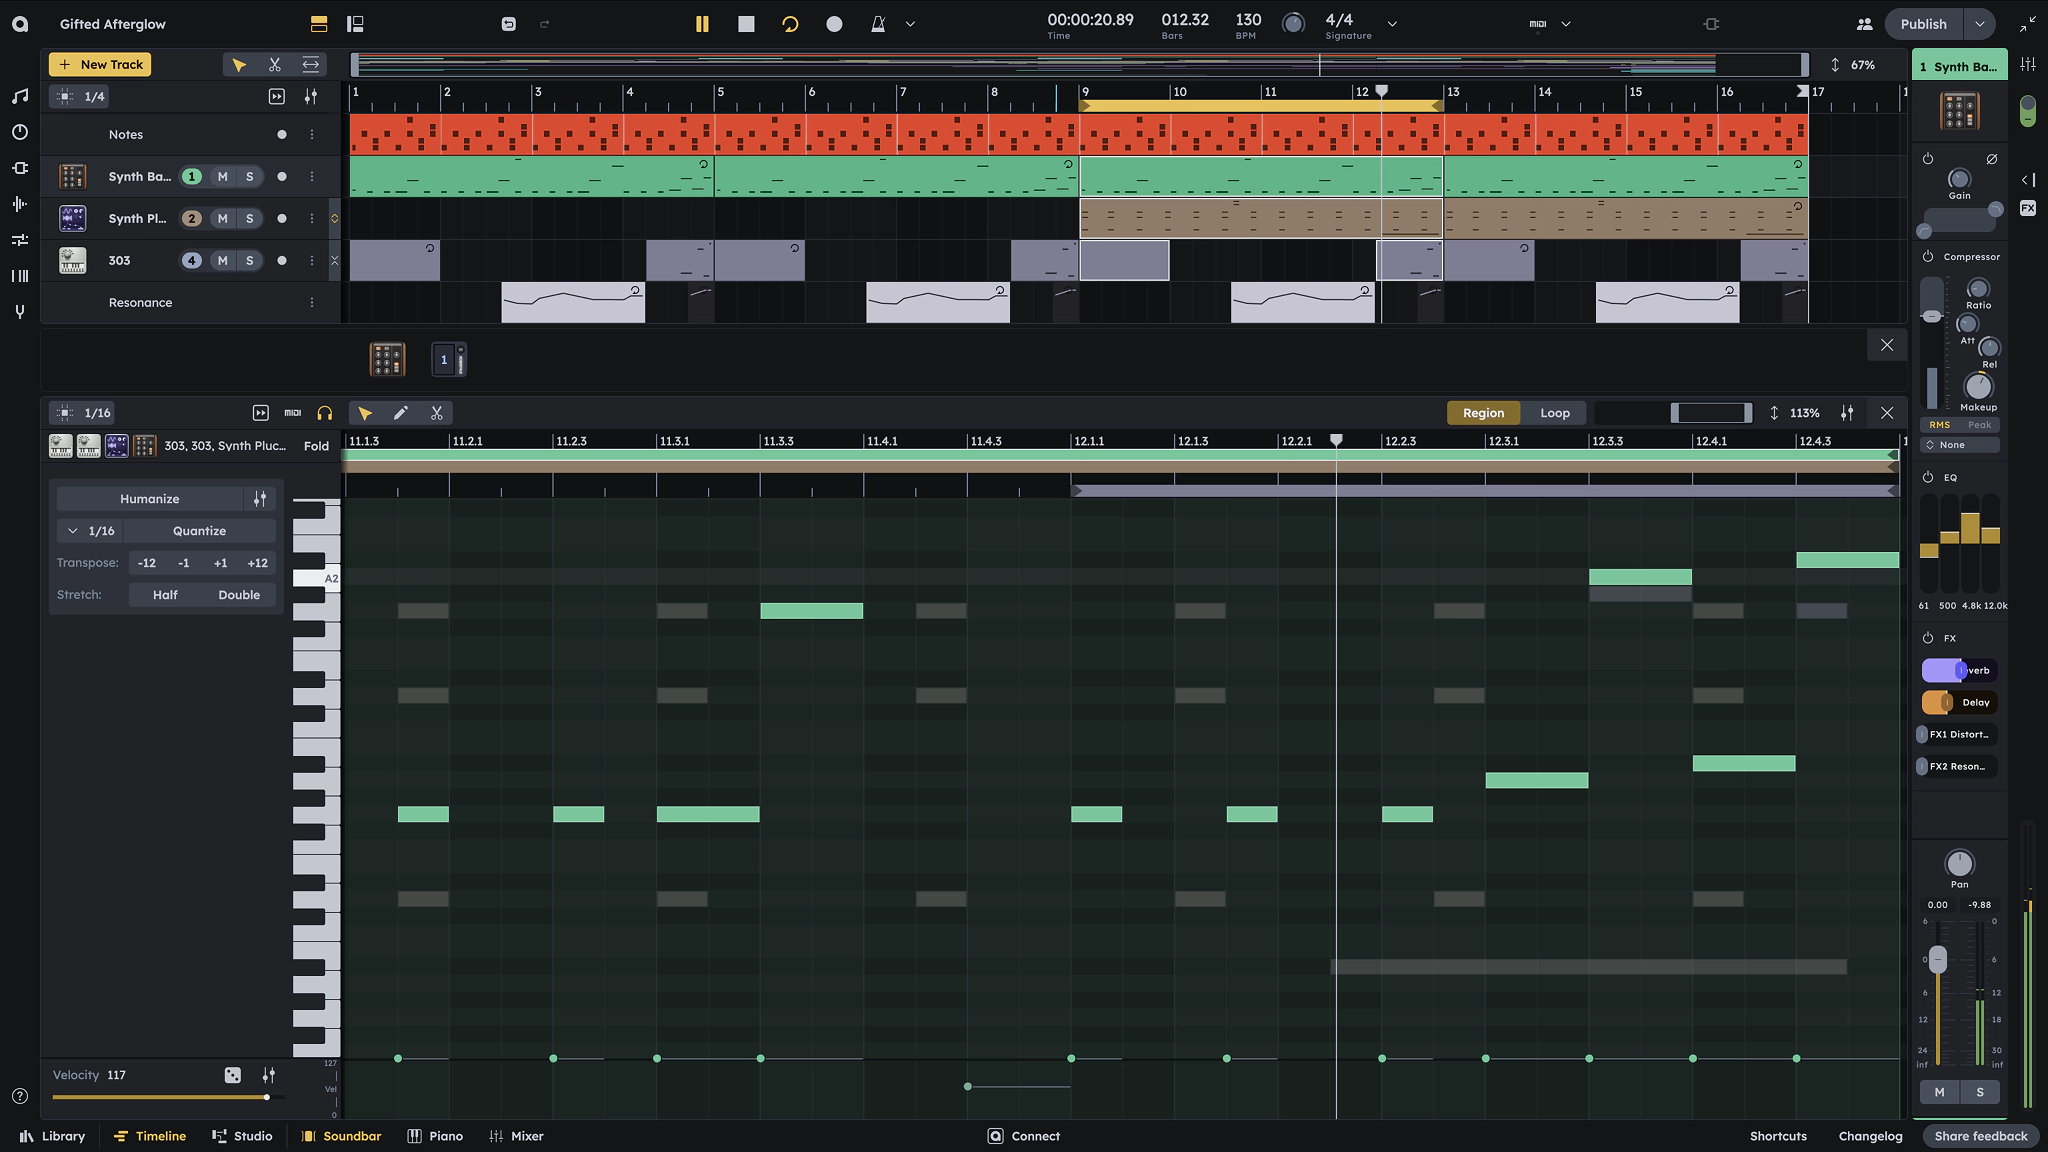Stretch notes to Double
Screen dimensions: 2048x1152
[x=239, y=594]
